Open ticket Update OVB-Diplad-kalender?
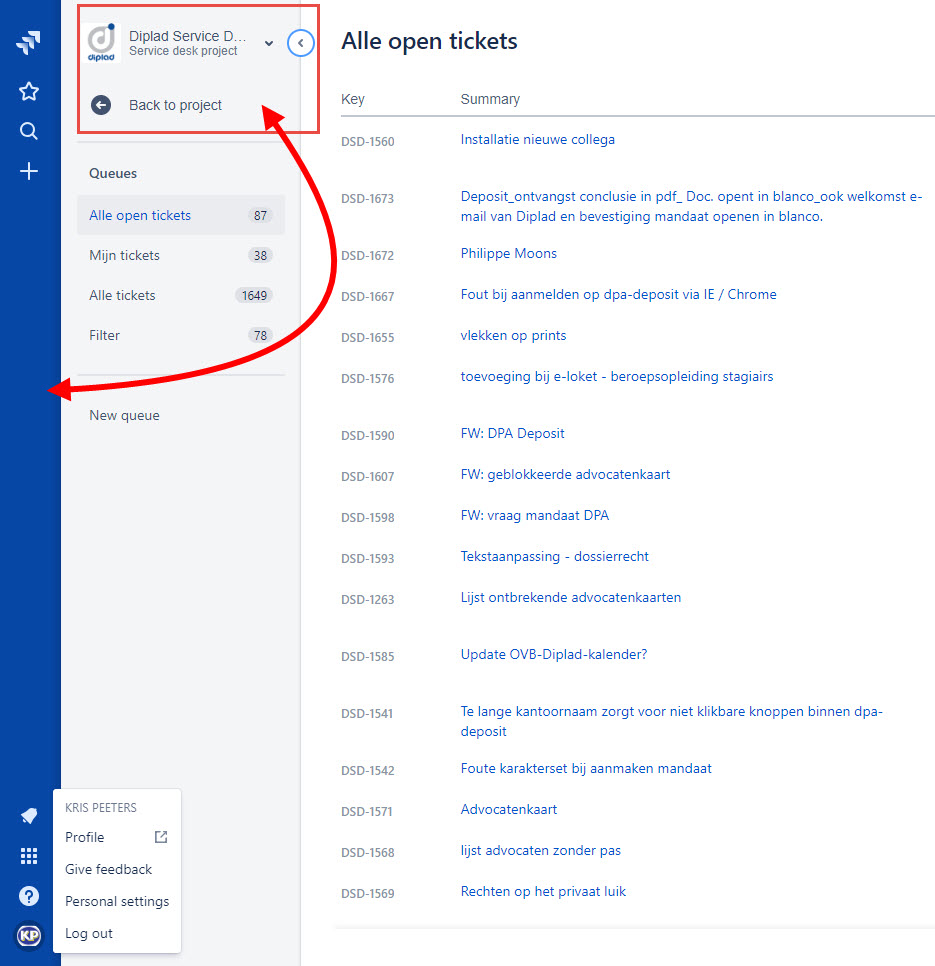Image resolution: width=935 pixels, height=966 pixels. (554, 654)
